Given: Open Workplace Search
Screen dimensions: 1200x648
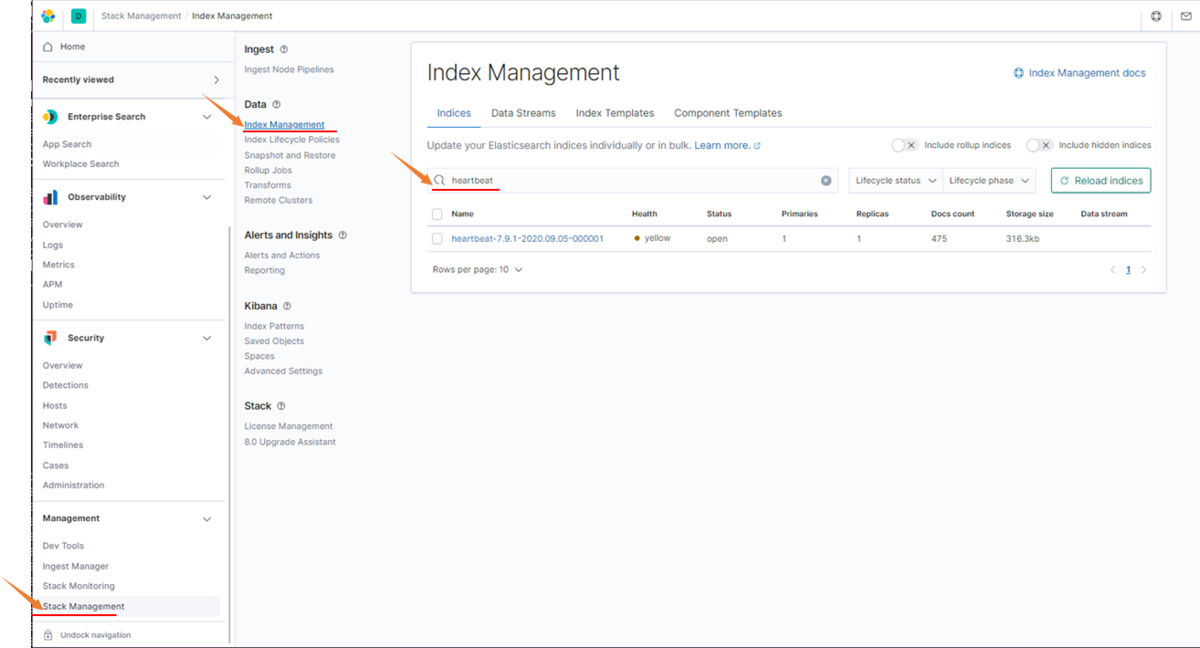Looking at the screenshot, I should [81, 164].
